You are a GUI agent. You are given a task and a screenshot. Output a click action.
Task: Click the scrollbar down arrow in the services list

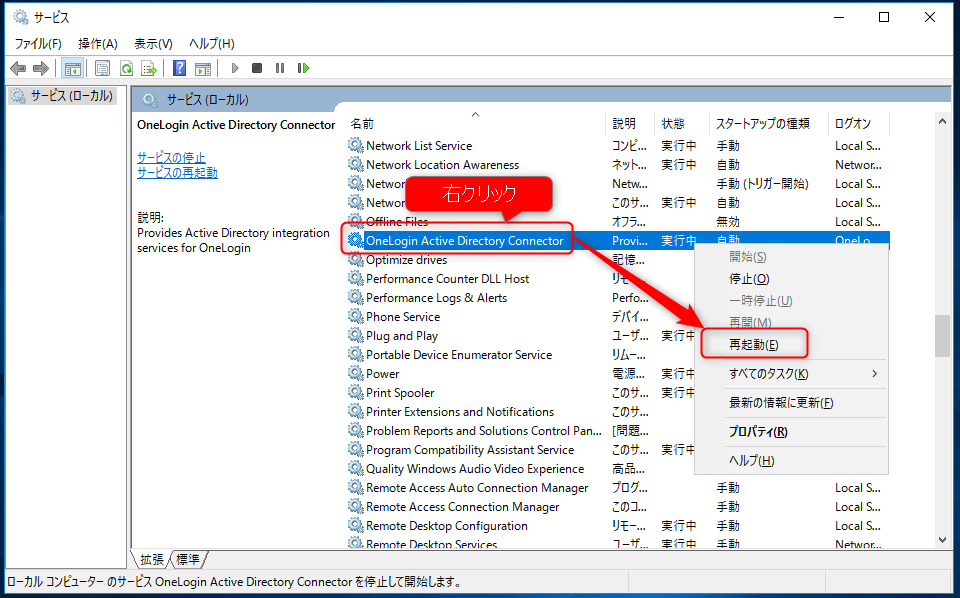click(942, 539)
